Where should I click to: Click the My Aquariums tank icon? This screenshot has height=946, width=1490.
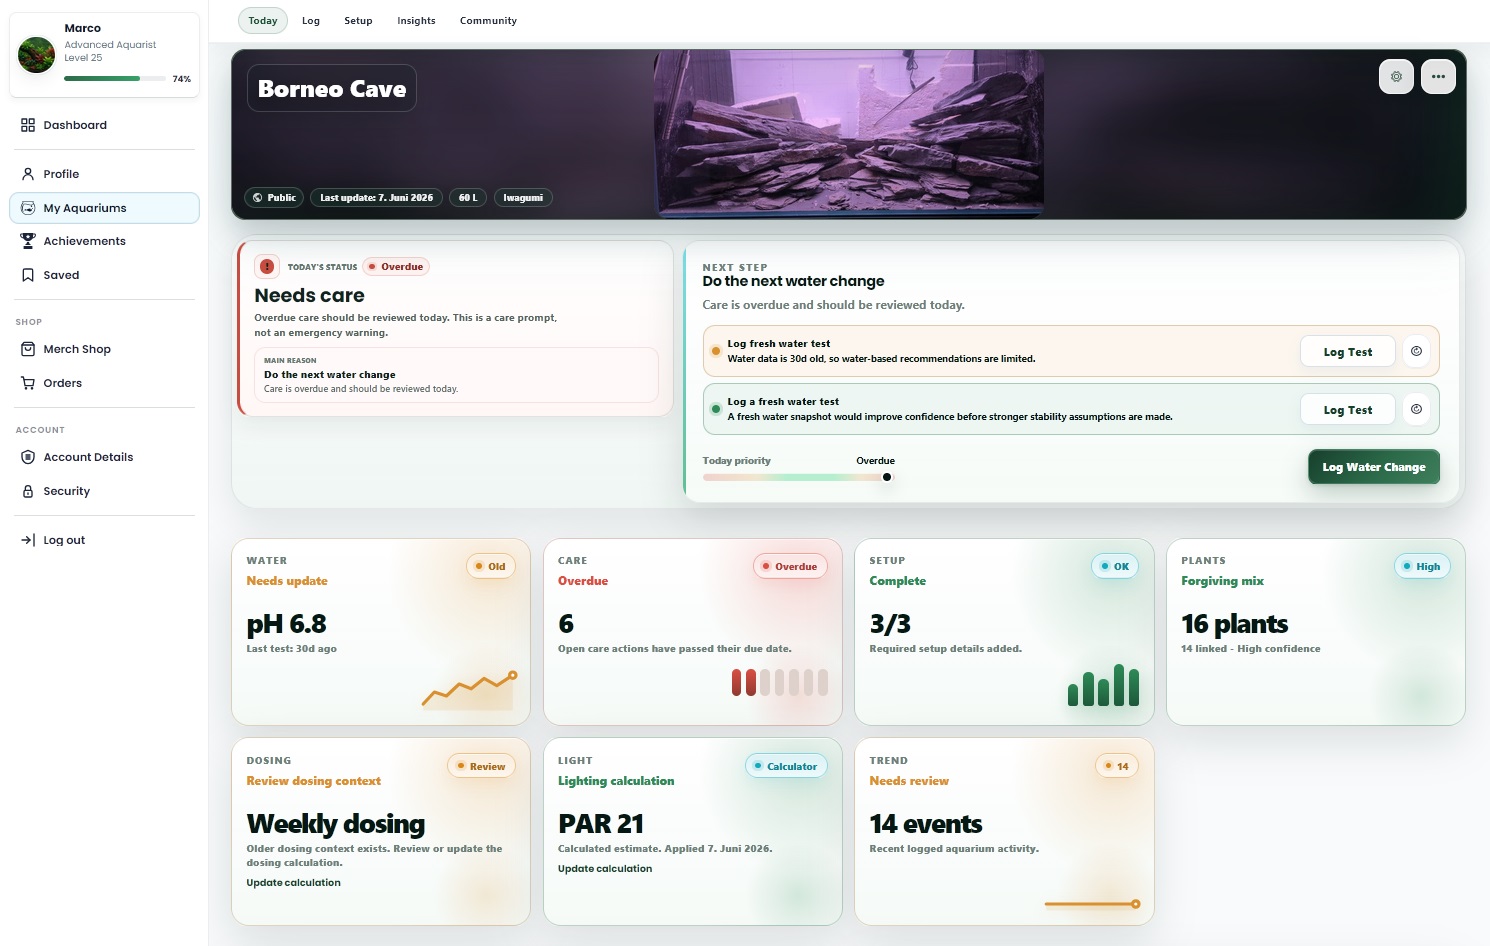(28, 208)
